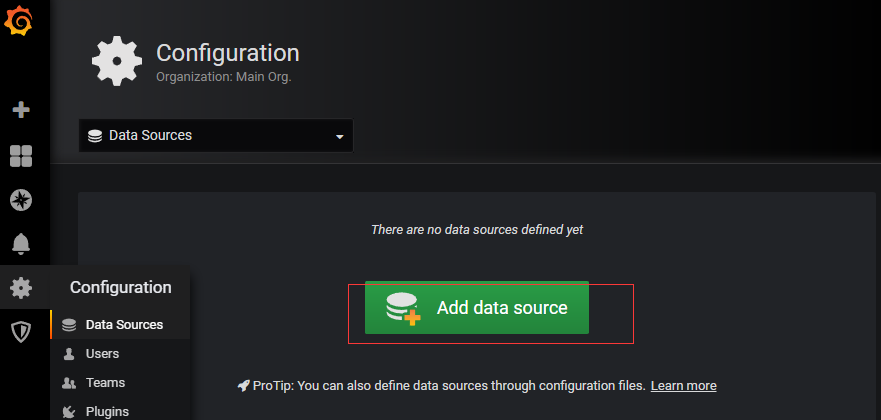Click the Configuration gear sidebar icon
The height and width of the screenshot is (420, 881).
click(x=21, y=288)
